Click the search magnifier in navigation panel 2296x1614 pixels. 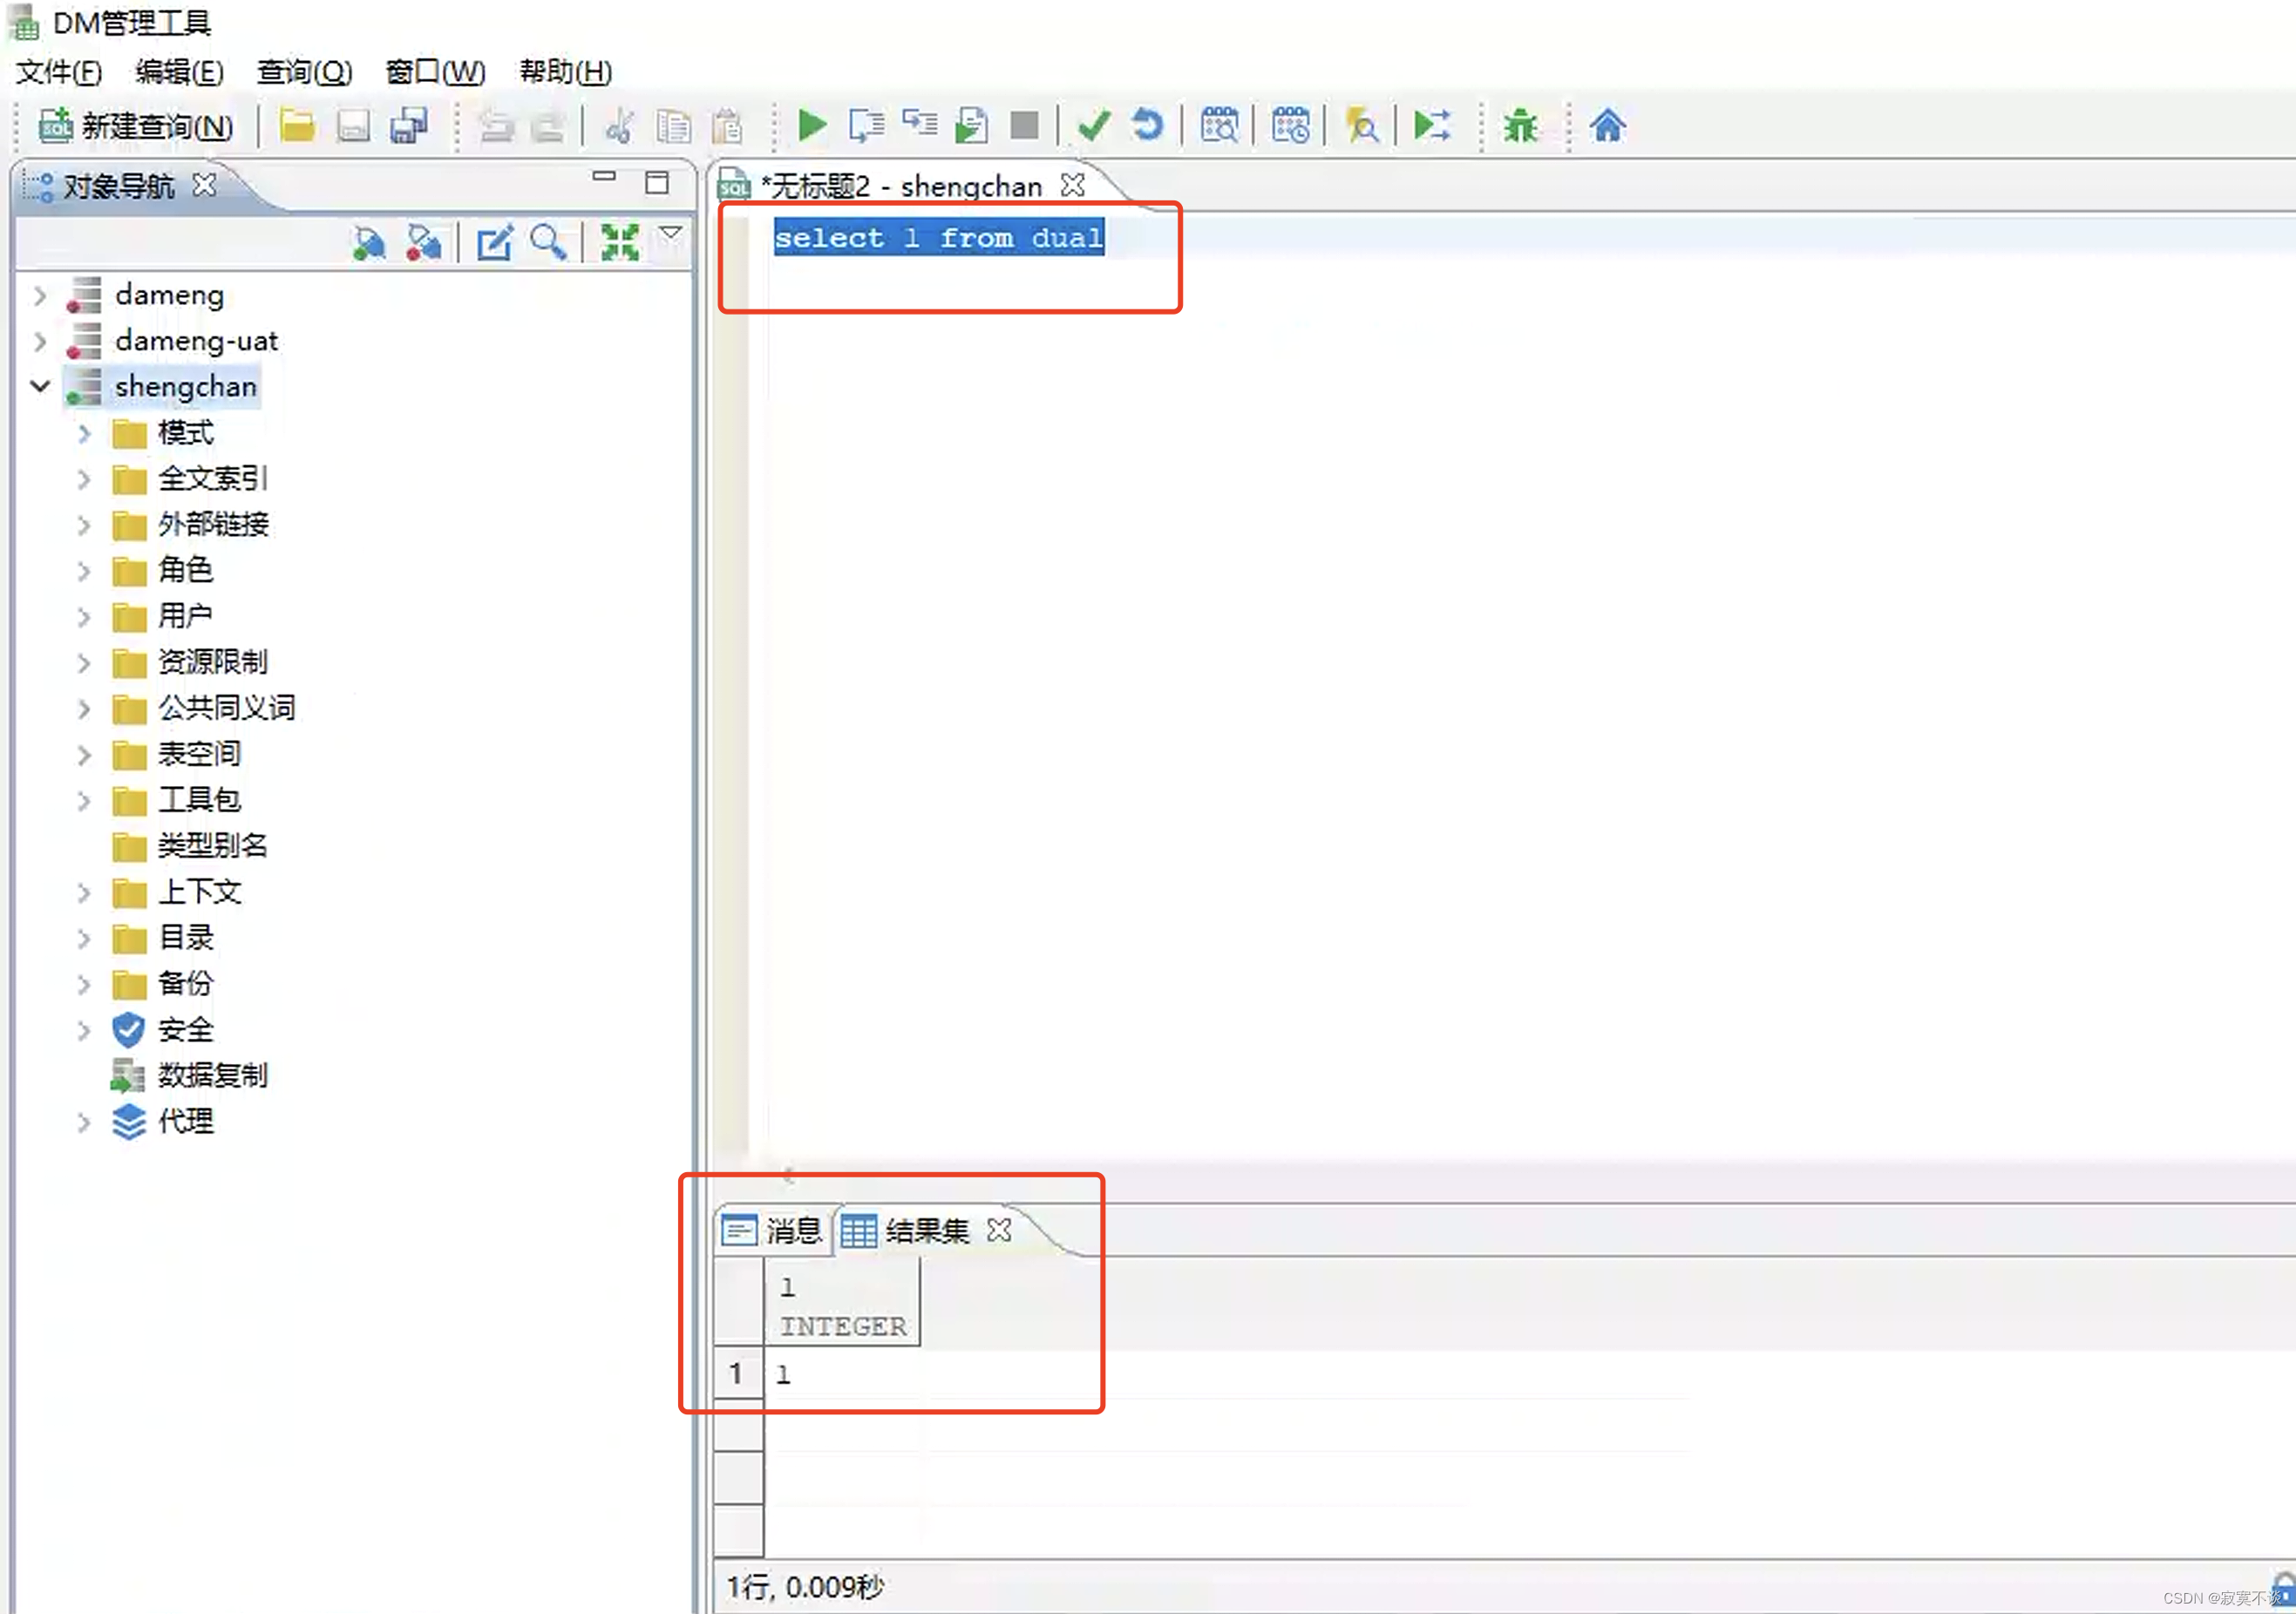(x=548, y=242)
